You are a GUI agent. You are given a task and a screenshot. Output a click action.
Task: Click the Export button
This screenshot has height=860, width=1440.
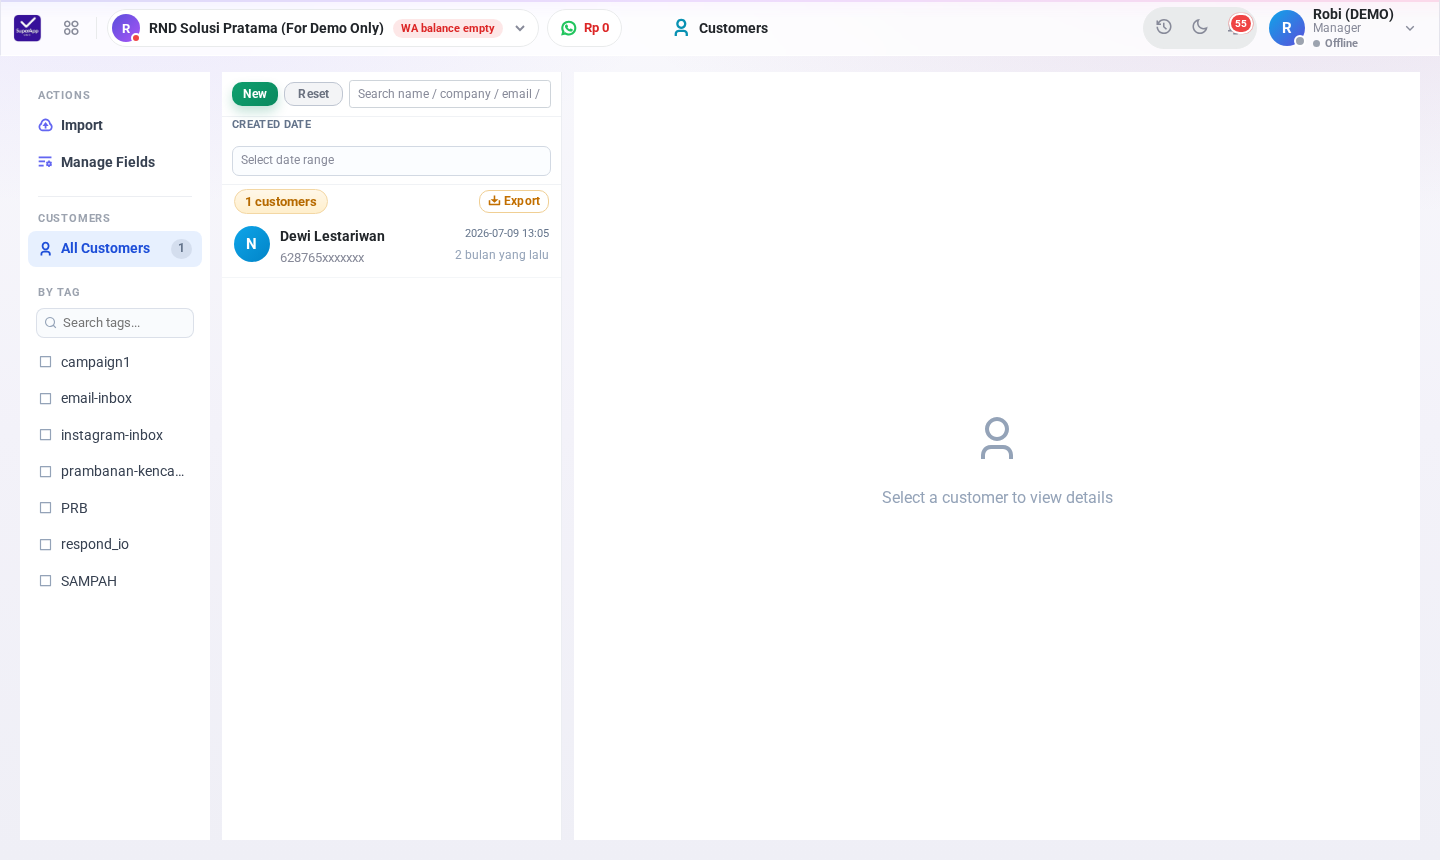tap(514, 201)
